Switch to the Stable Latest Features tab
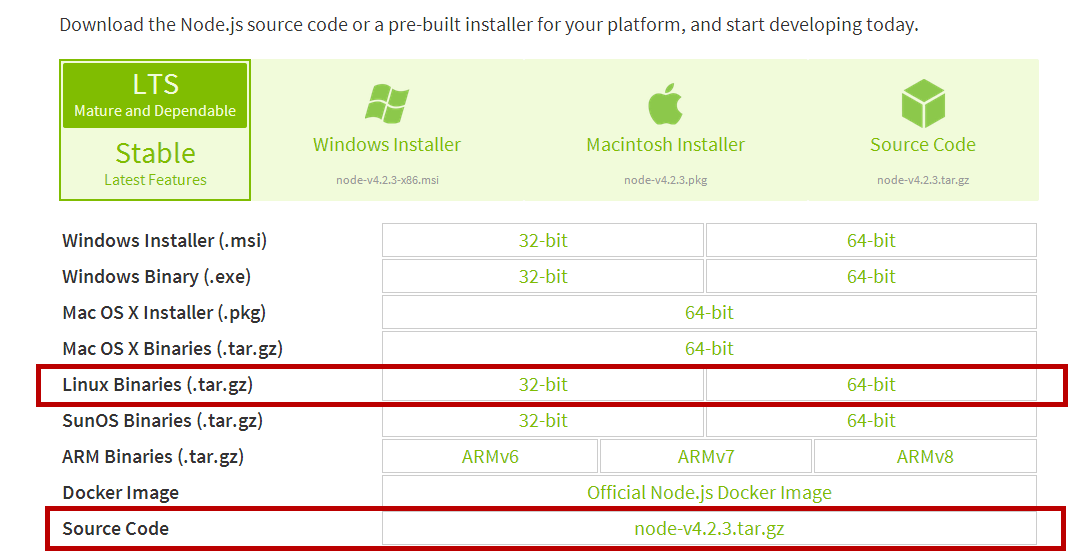The width and height of the screenshot is (1091, 559). (x=155, y=164)
